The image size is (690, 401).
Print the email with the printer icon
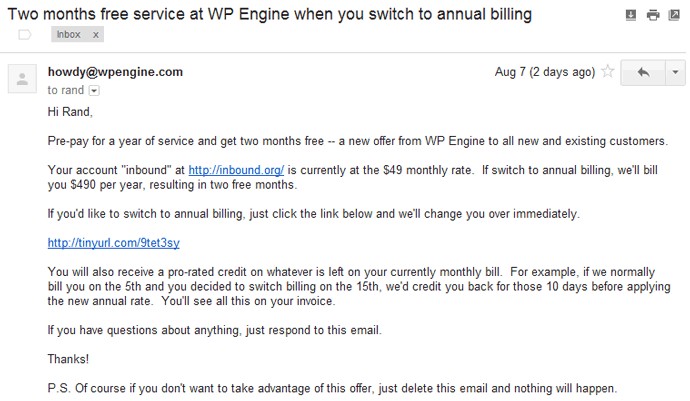pyautogui.click(x=652, y=15)
